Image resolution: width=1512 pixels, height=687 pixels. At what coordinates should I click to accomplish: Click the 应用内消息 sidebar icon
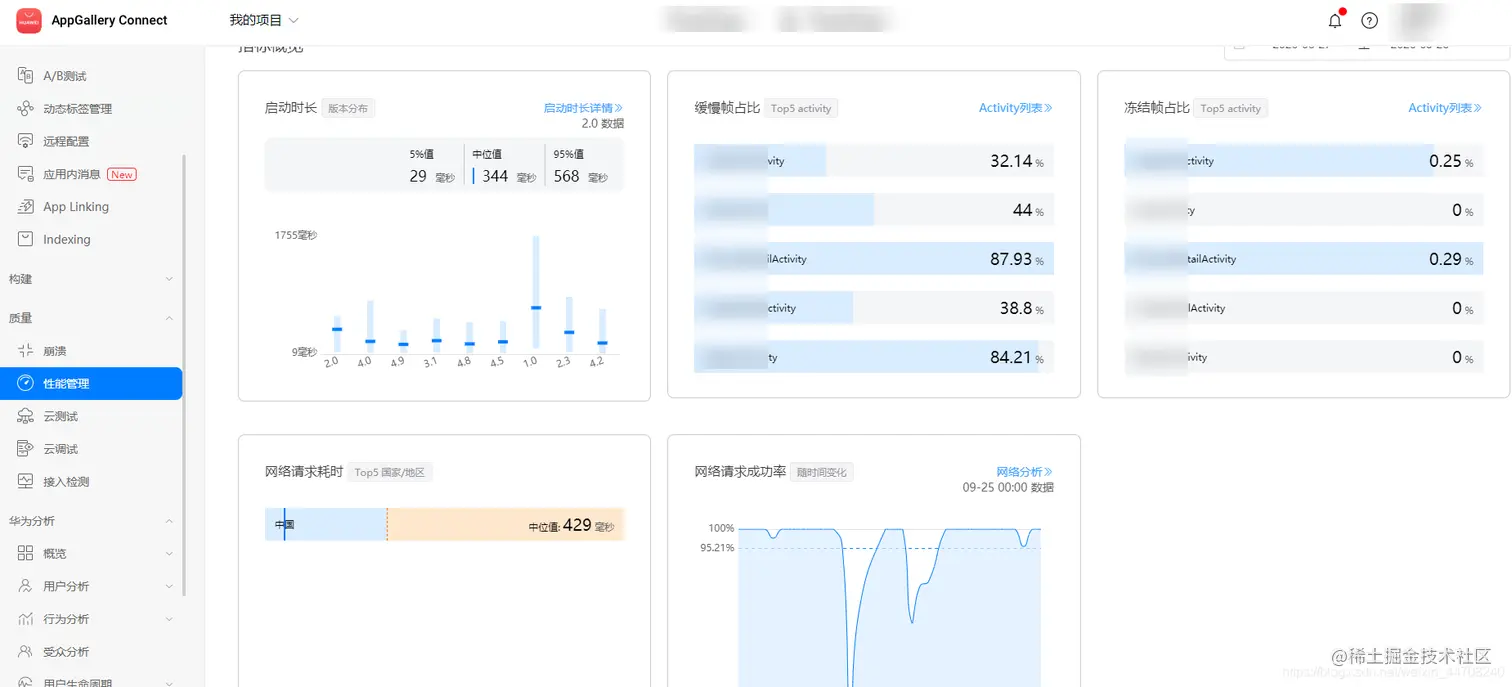26,174
